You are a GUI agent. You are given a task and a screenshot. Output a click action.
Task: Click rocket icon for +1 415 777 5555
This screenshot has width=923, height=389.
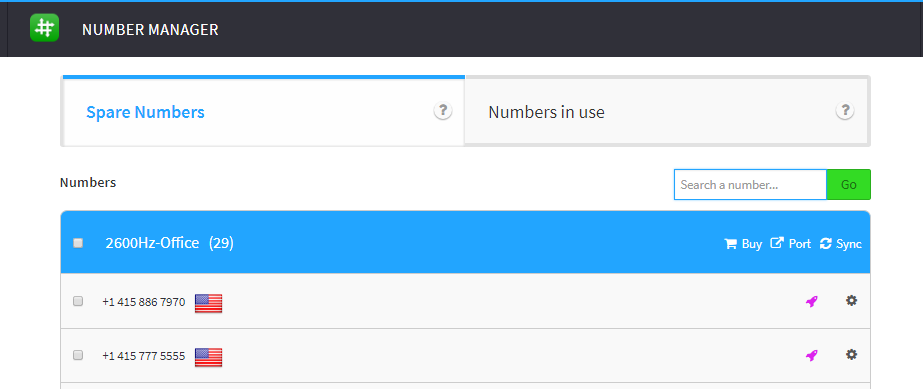point(812,355)
